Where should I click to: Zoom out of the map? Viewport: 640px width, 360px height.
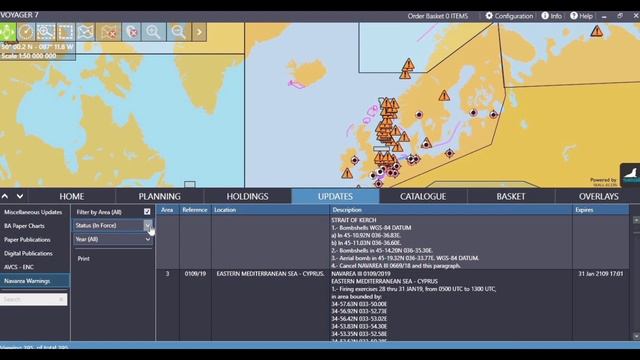pyautogui.click(x=179, y=32)
